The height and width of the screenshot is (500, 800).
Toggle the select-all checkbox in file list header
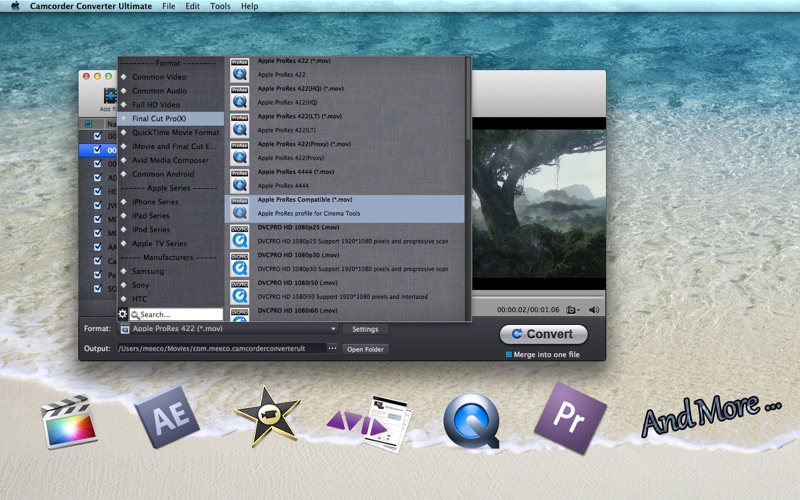(x=89, y=124)
